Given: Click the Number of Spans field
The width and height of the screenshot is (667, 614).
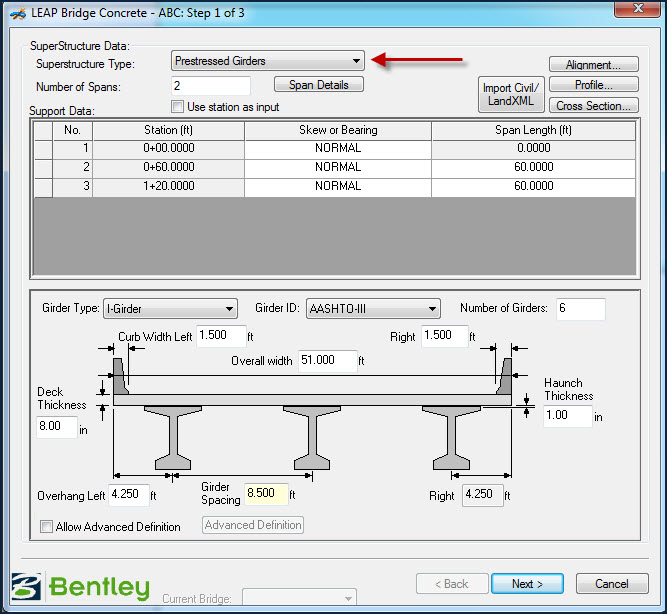Looking at the screenshot, I should coord(210,86).
